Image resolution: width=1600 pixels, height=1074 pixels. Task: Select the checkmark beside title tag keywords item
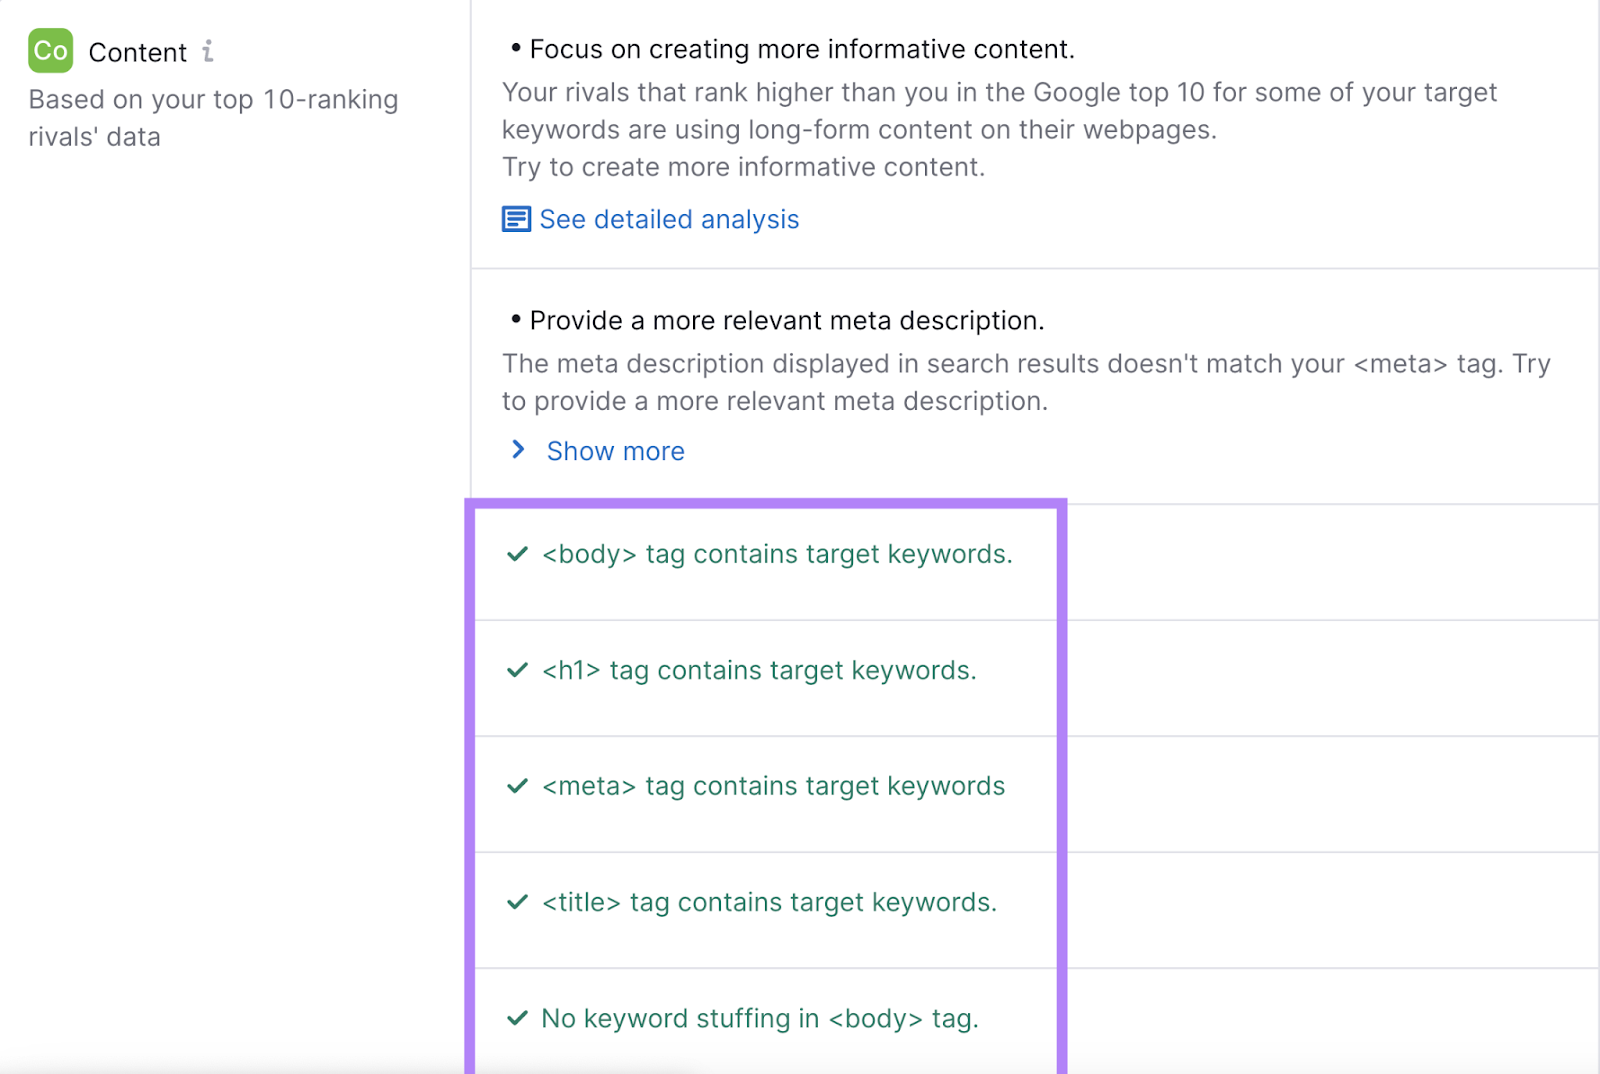[x=516, y=901]
